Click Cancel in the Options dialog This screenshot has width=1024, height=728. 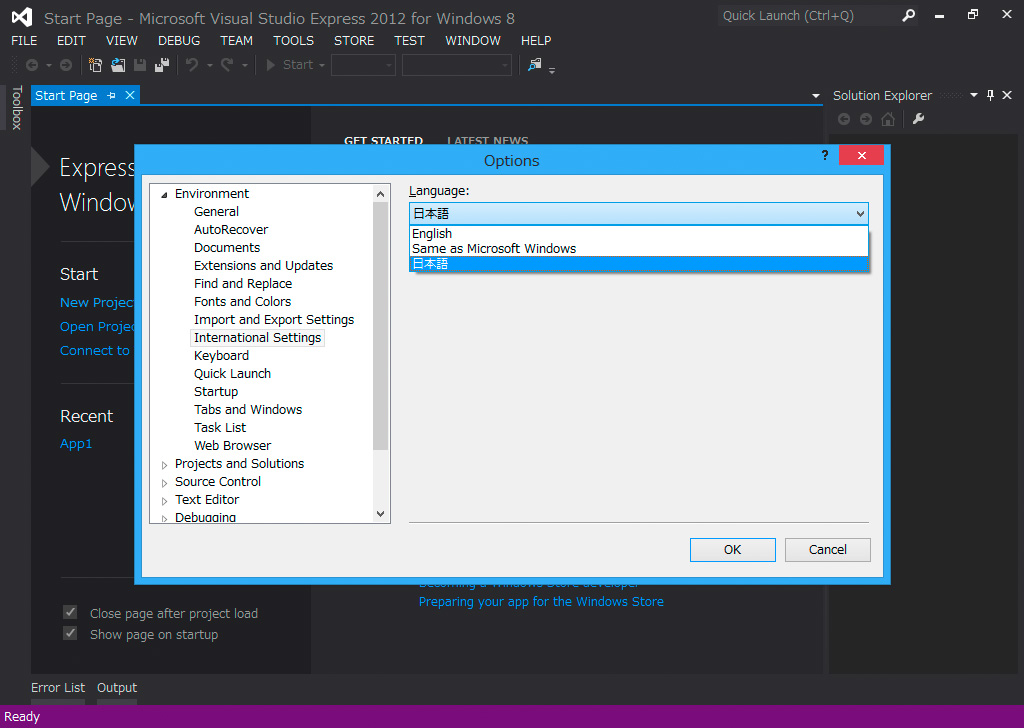click(827, 550)
